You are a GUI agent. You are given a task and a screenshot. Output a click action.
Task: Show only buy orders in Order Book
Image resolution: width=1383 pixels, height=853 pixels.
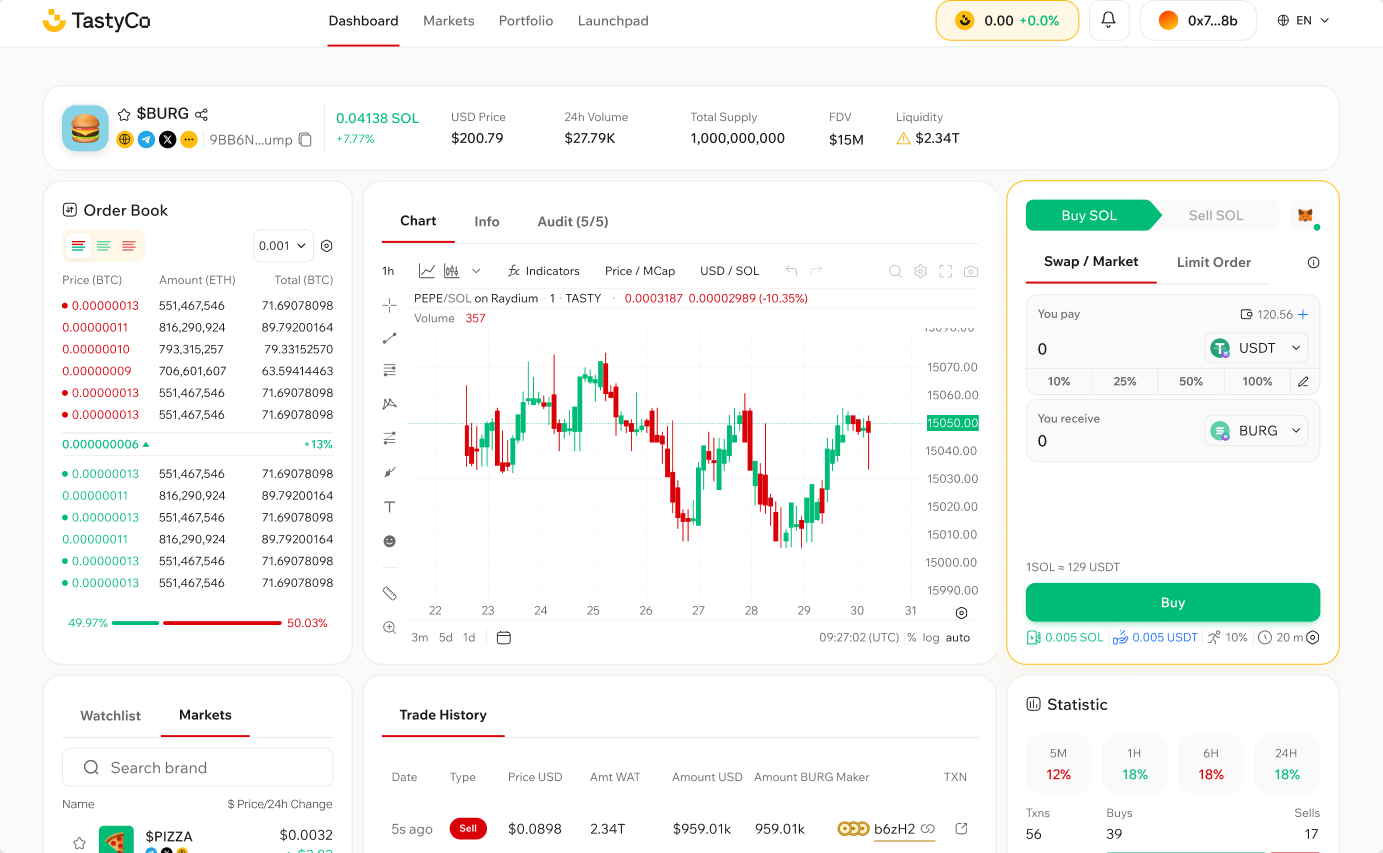(x=103, y=246)
